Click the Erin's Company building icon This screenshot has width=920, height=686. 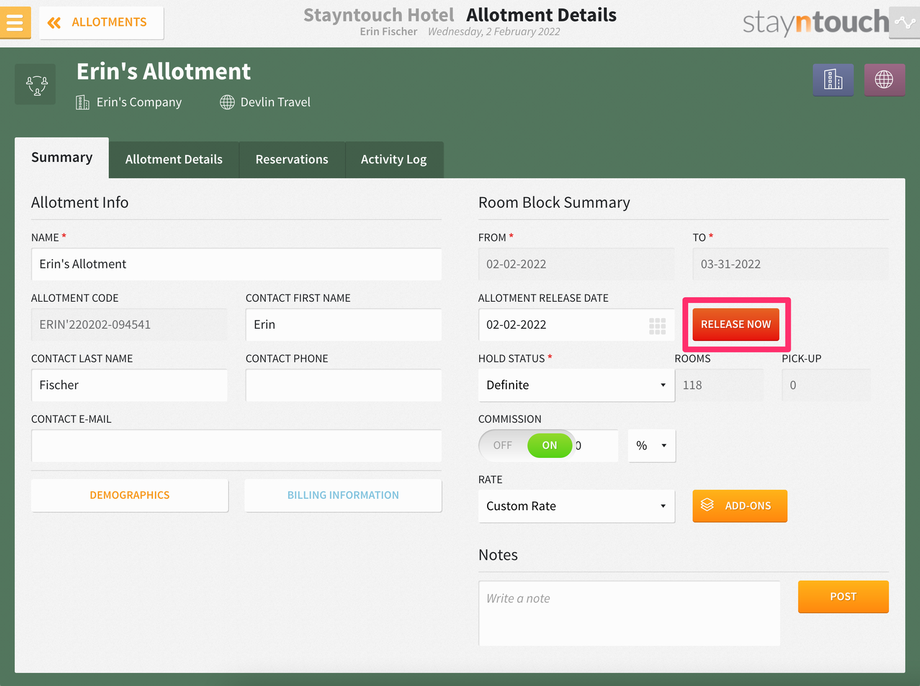click(83, 103)
